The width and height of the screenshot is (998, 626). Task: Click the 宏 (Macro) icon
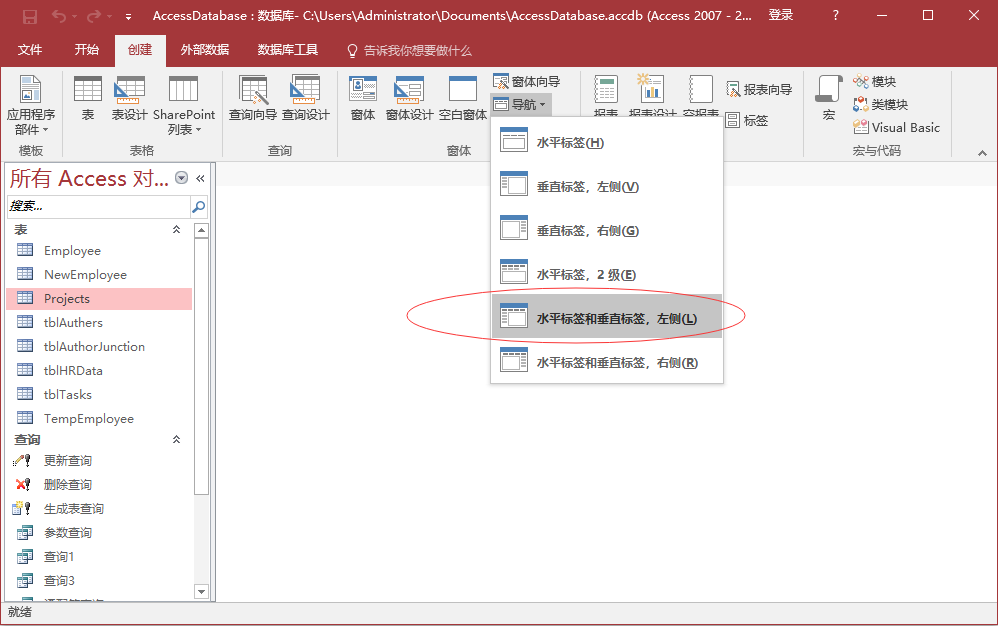coord(828,98)
